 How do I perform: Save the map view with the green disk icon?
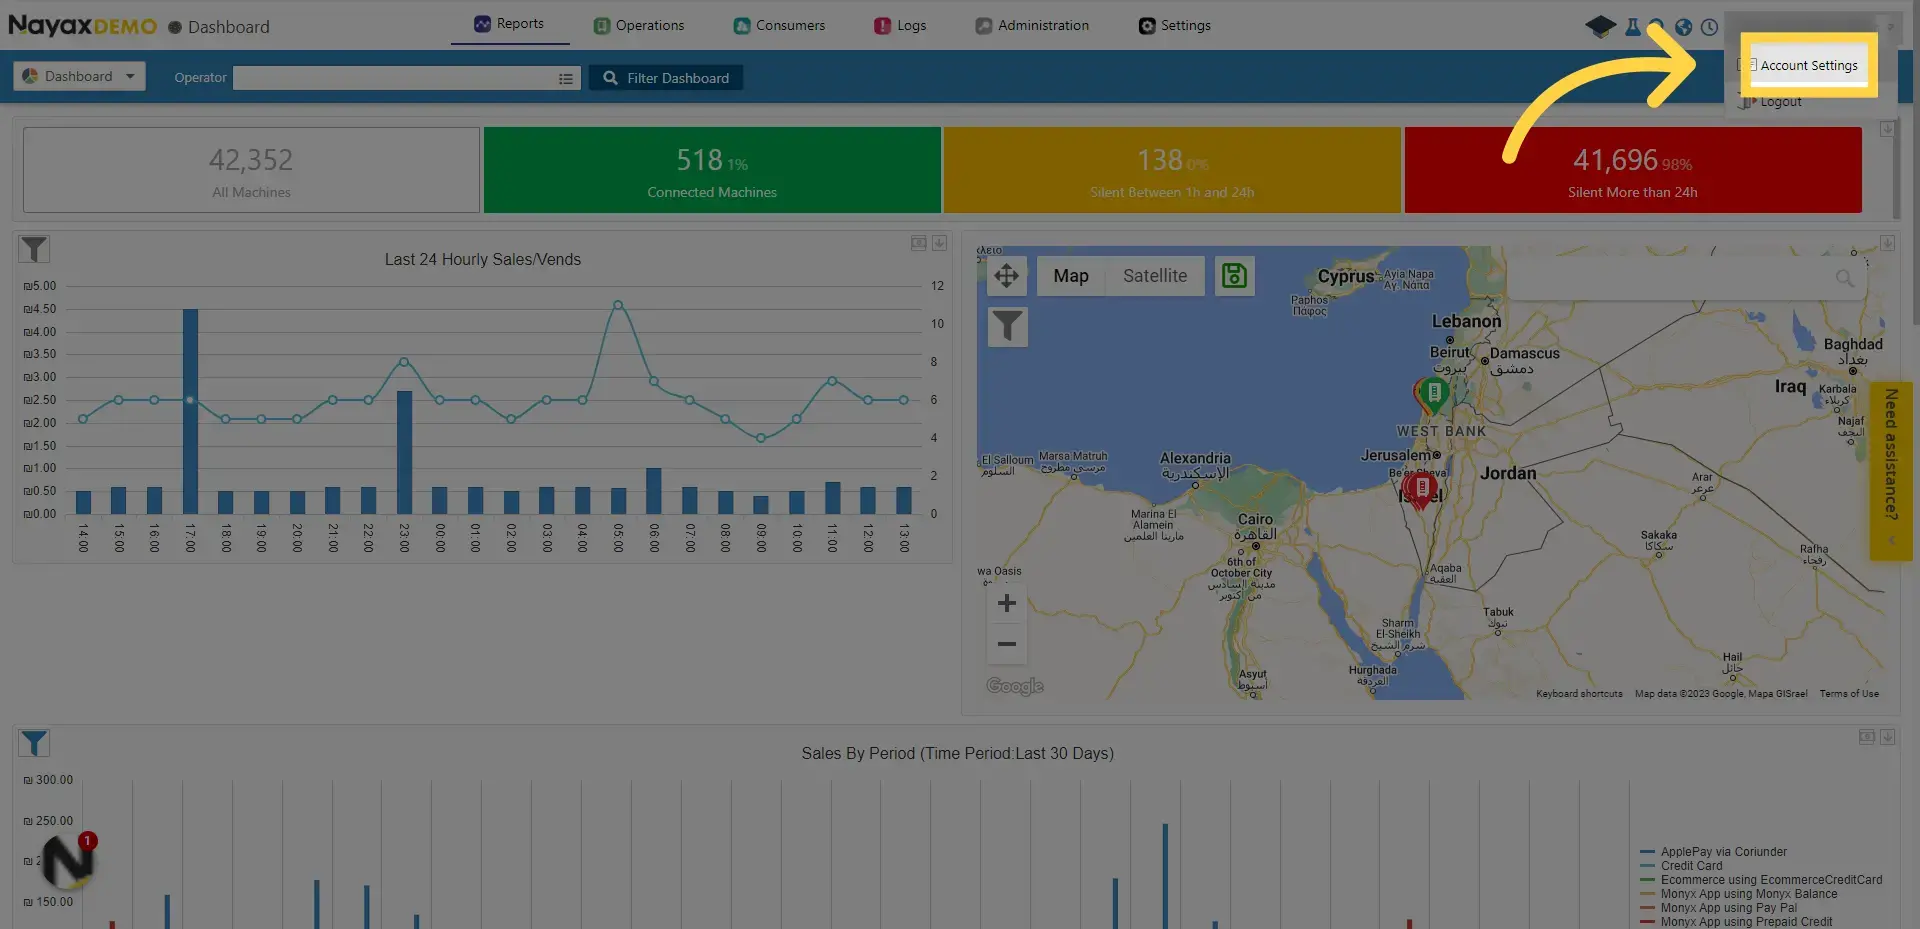1235,275
